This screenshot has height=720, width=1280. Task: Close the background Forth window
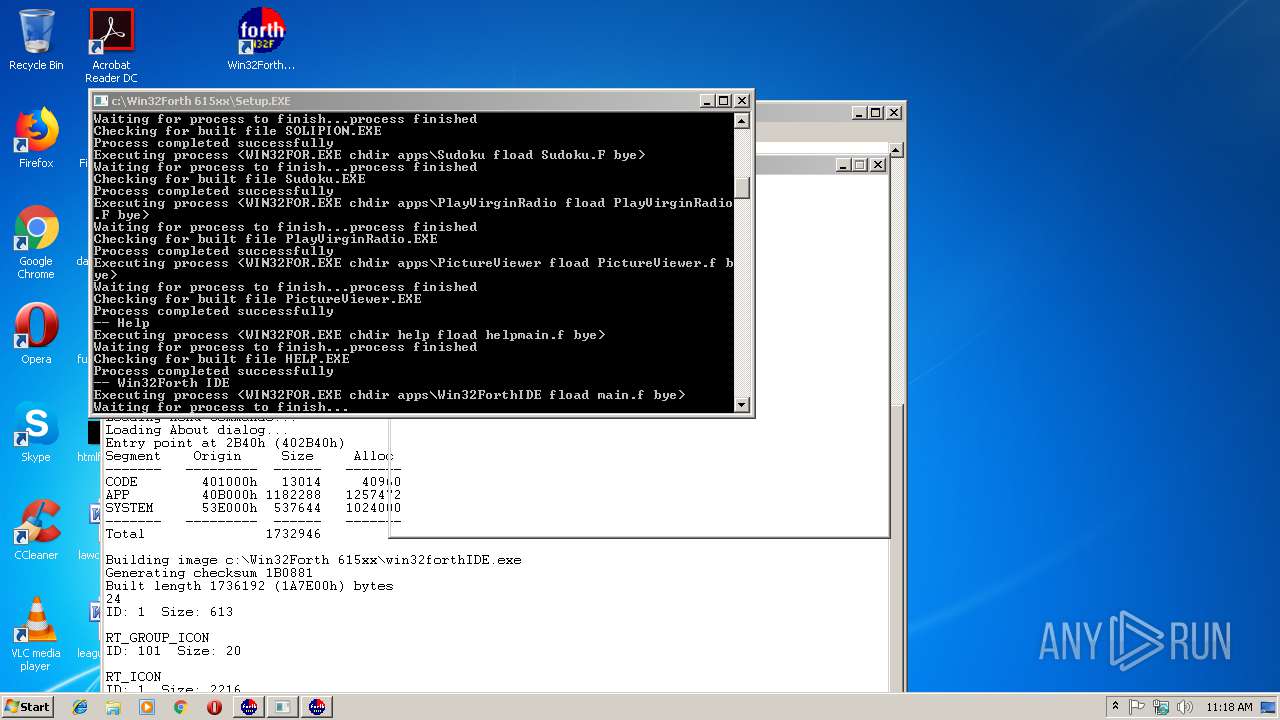(x=893, y=113)
